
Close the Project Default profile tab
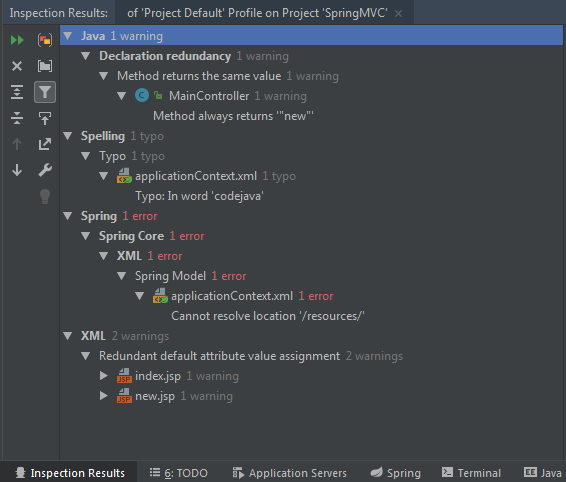pos(399,14)
